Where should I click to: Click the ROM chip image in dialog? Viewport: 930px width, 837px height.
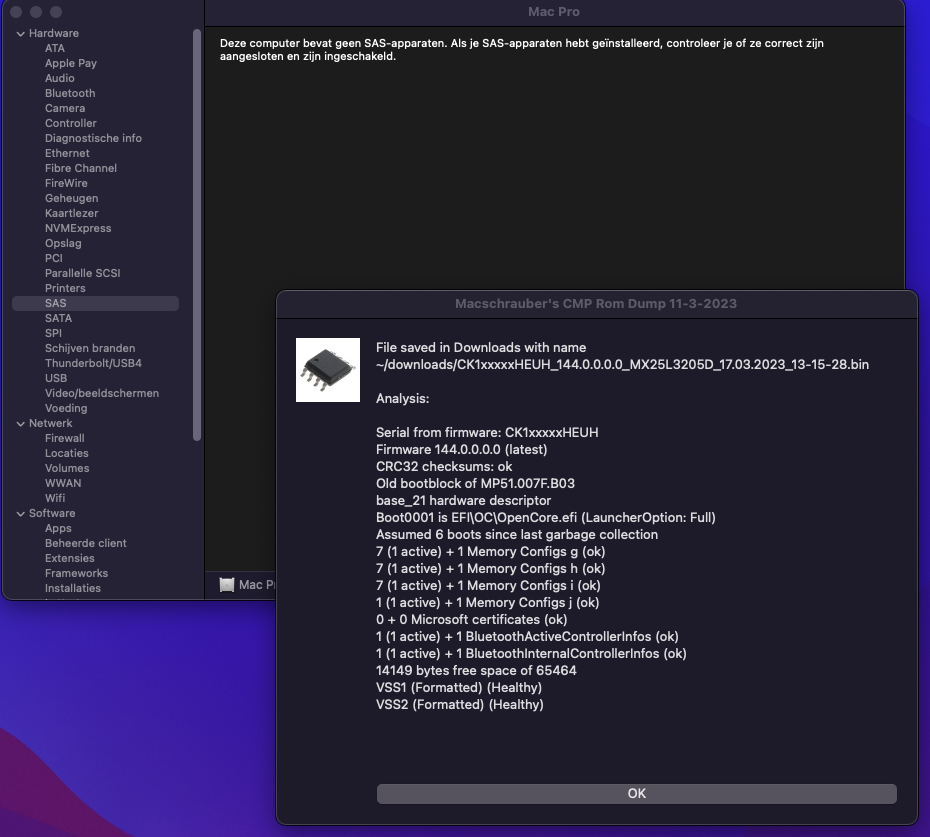point(328,370)
